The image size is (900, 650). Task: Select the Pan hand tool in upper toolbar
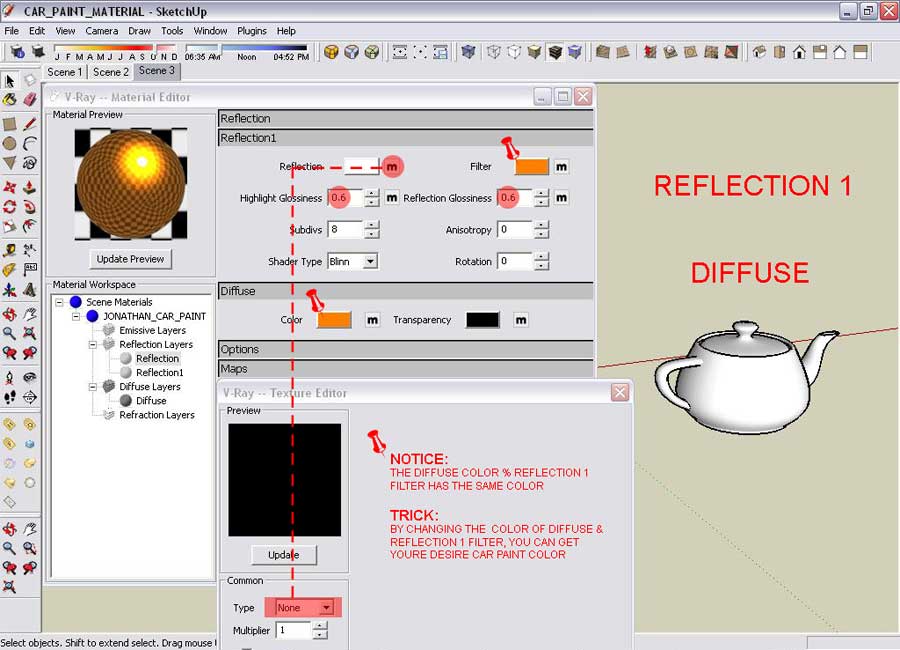point(30,314)
